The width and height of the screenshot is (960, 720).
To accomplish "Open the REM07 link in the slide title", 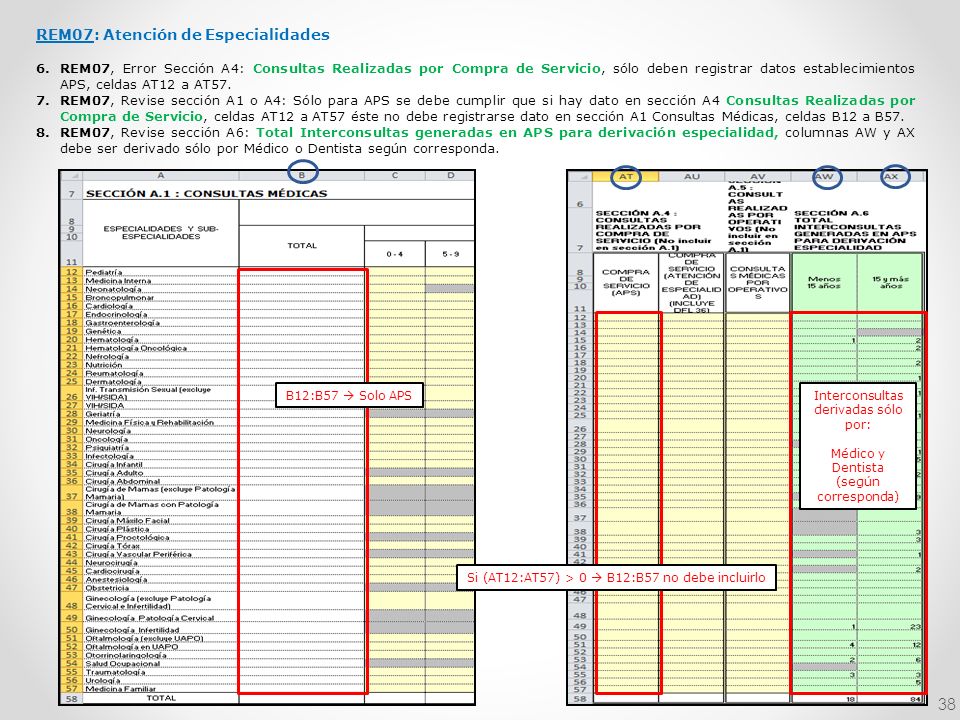I will (64, 35).
